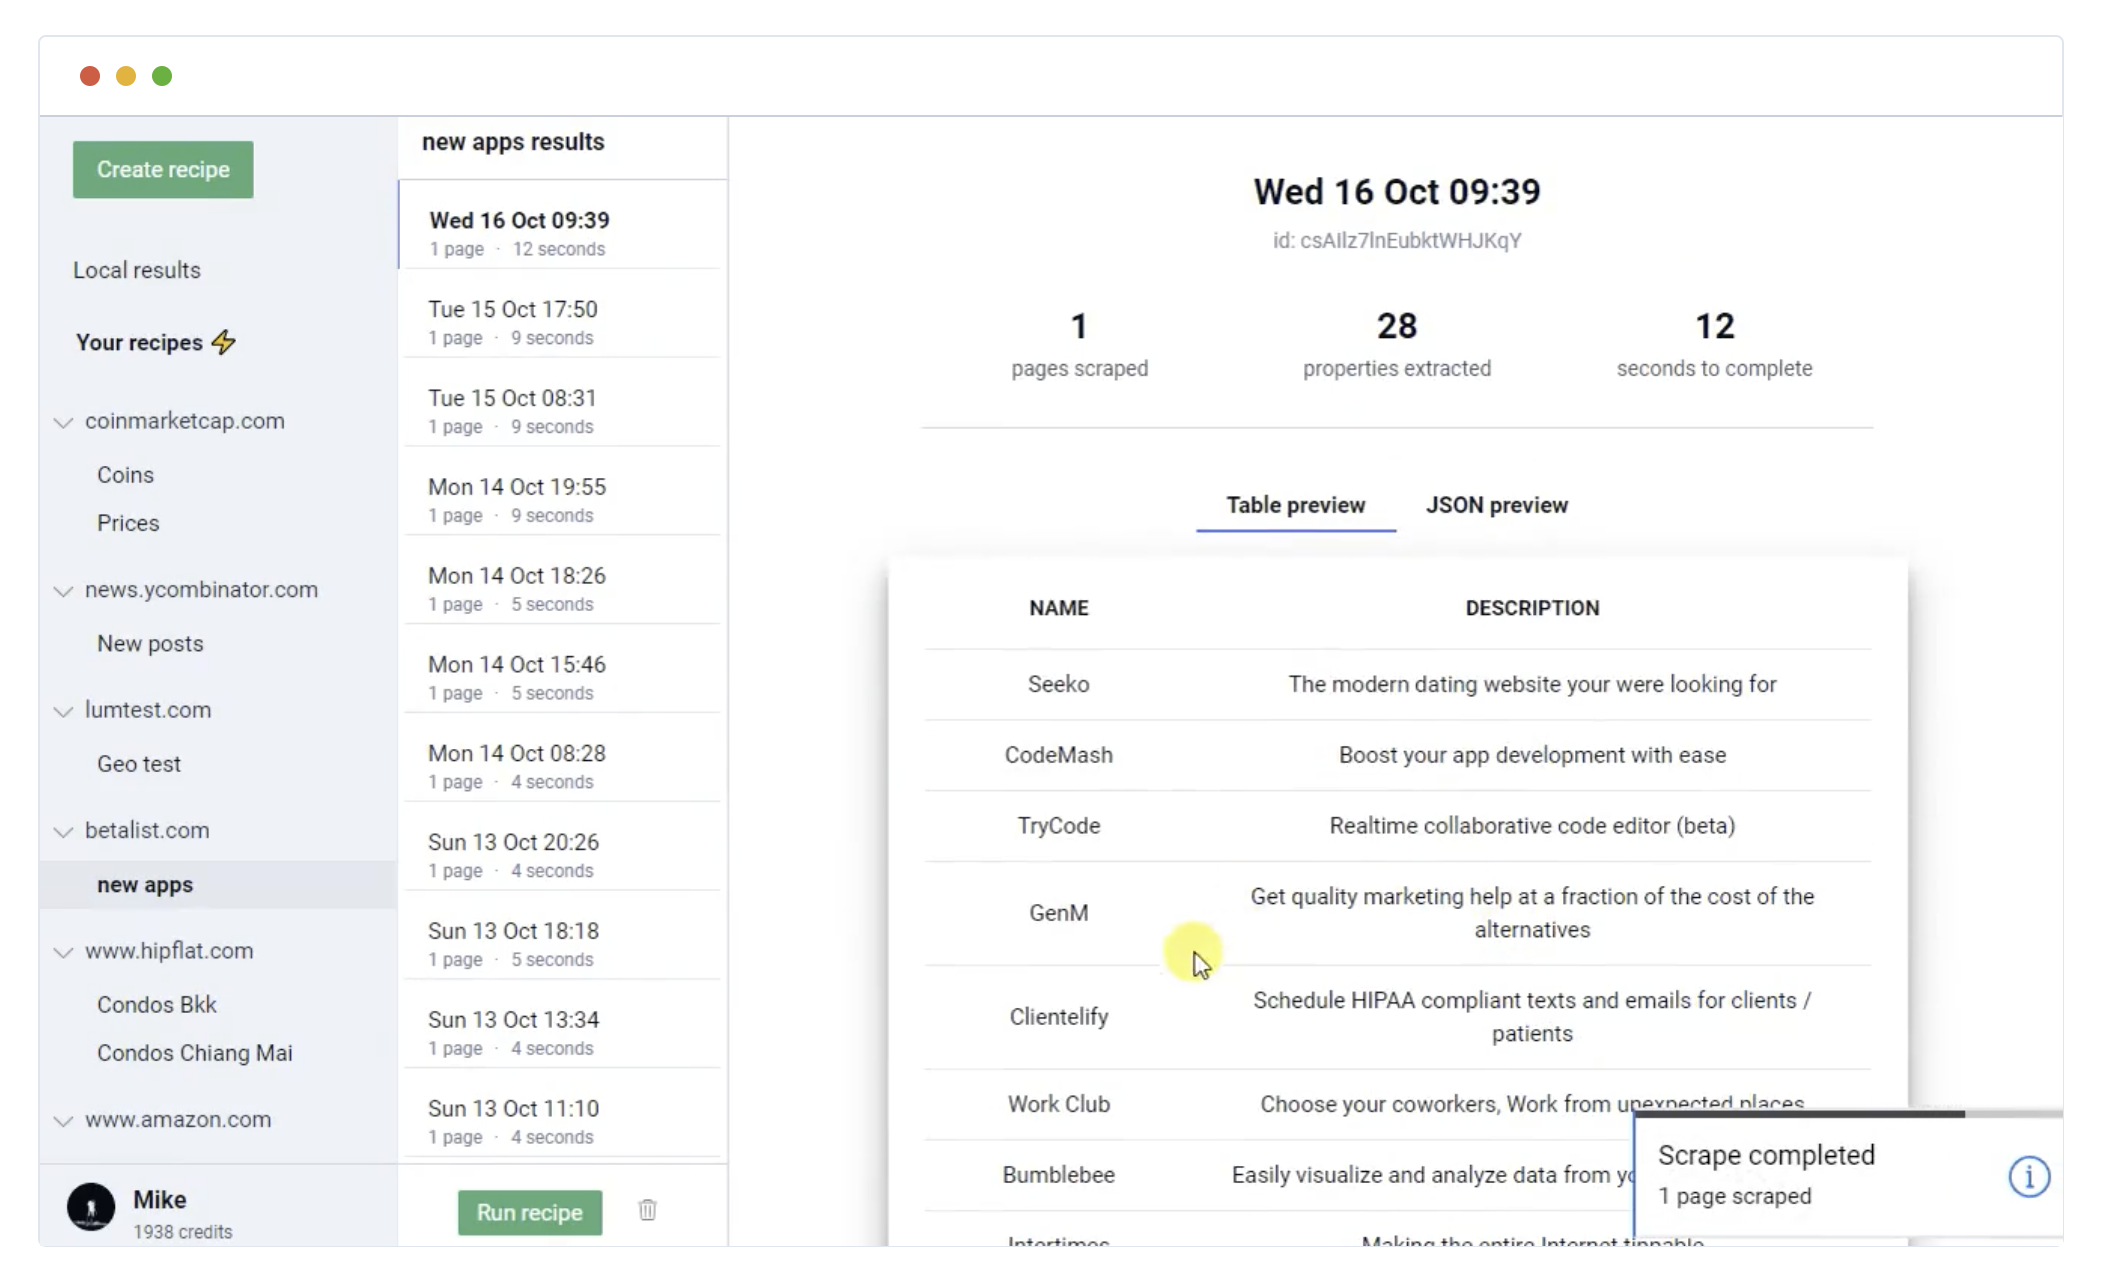The height and width of the screenshot is (1288, 2108).
Task: Click the Create recipe button
Action: point(163,169)
